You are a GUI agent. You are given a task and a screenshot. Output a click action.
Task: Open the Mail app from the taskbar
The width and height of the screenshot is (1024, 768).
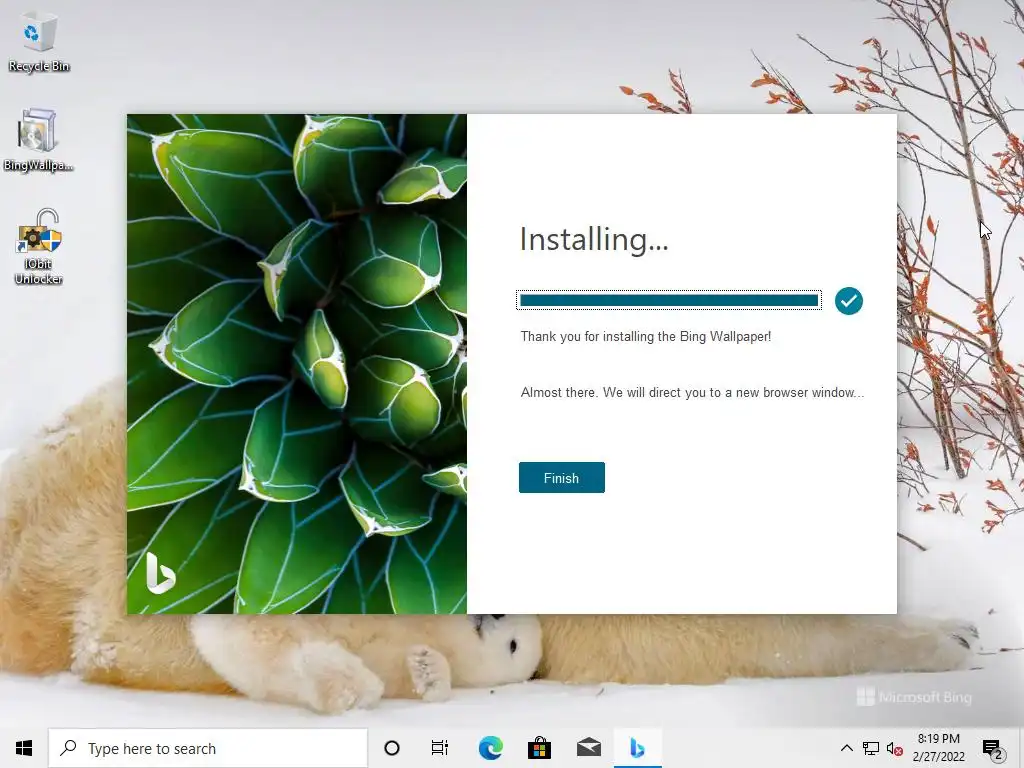point(588,748)
